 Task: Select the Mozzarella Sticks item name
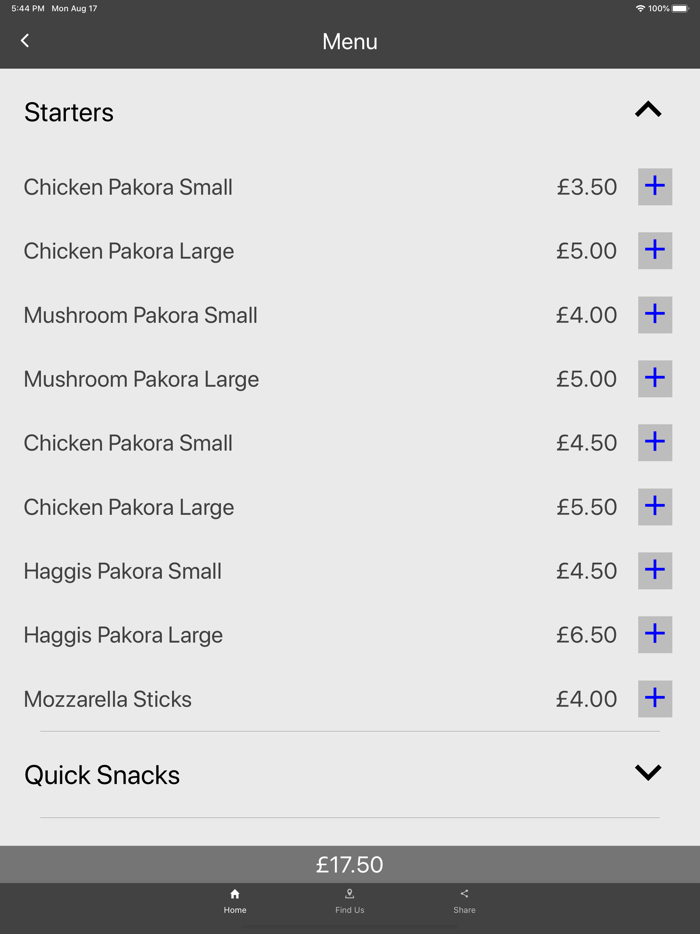coord(108,699)
